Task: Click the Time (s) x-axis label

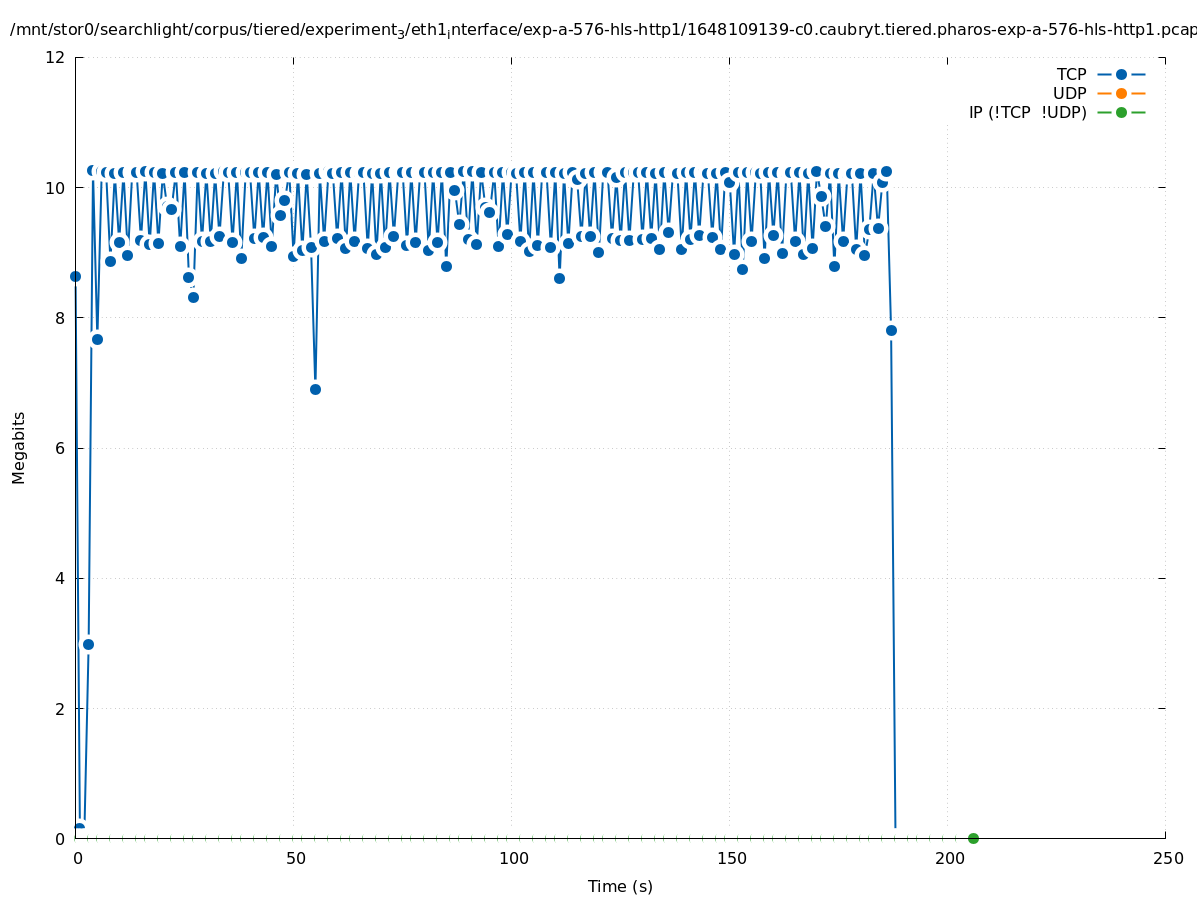Action: pos(620,886)
